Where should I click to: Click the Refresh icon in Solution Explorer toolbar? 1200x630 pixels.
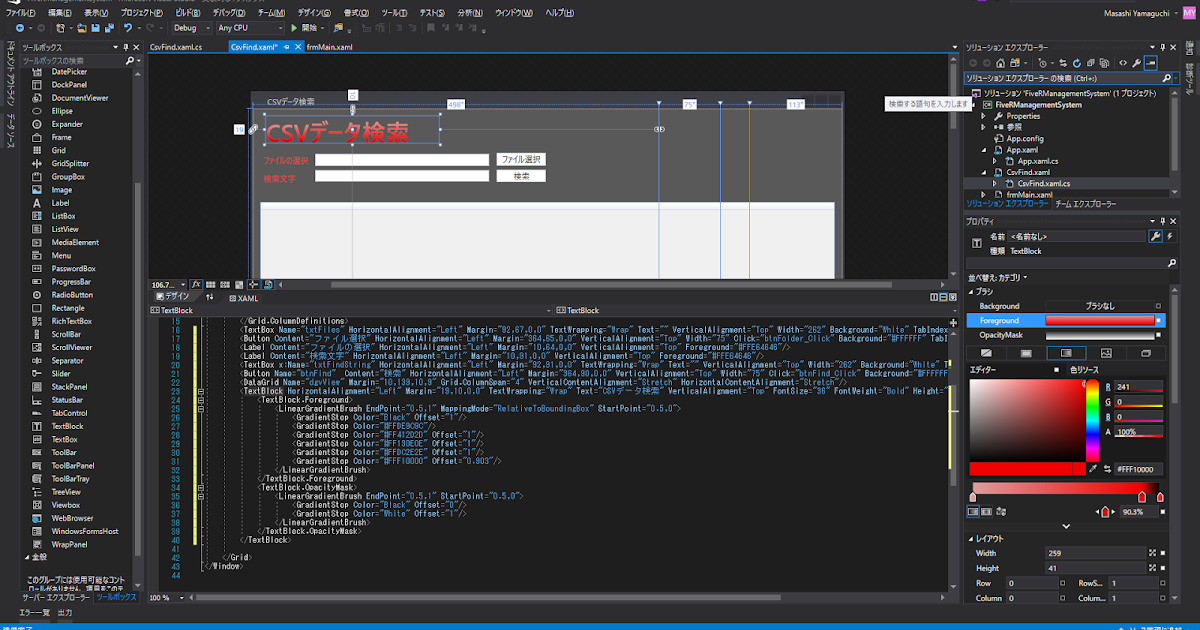point(1077,62)
